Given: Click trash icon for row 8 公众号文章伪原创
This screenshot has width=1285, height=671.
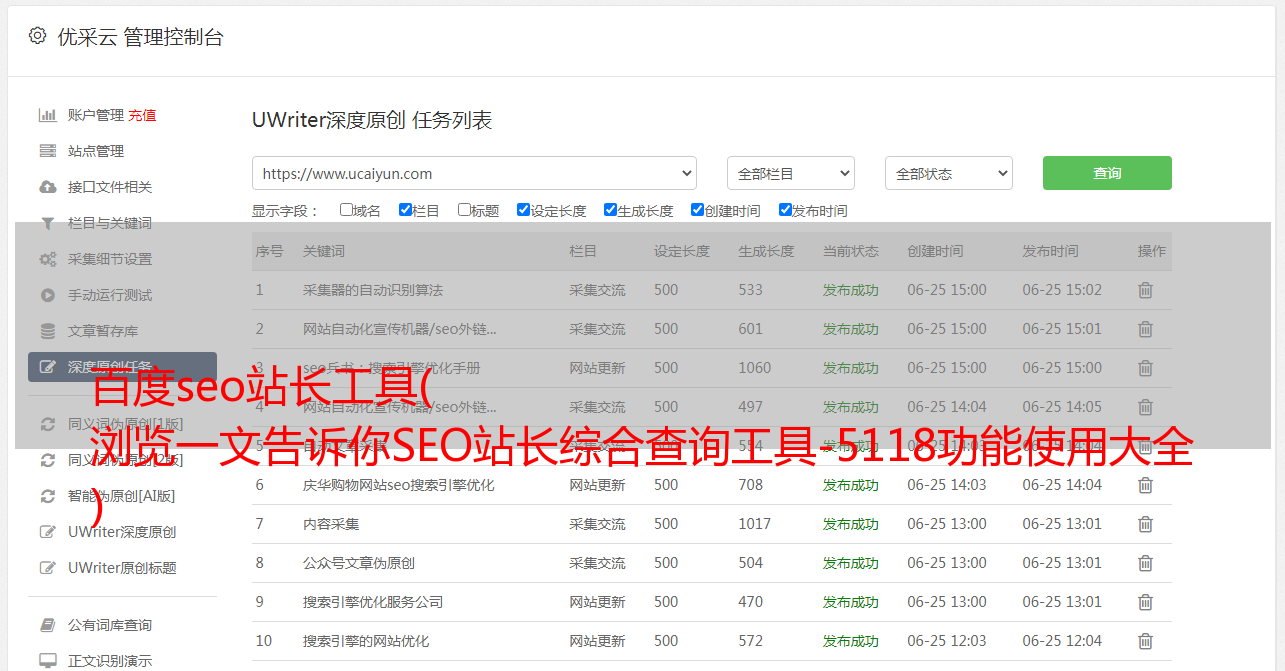Looking at the screenshot, I should pyautogui.click(x=1145, y=563).
